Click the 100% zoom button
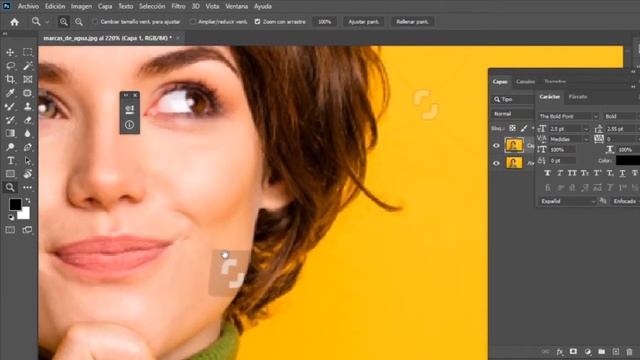This screenshot has height=360, width=640. [x=324, y=22]
